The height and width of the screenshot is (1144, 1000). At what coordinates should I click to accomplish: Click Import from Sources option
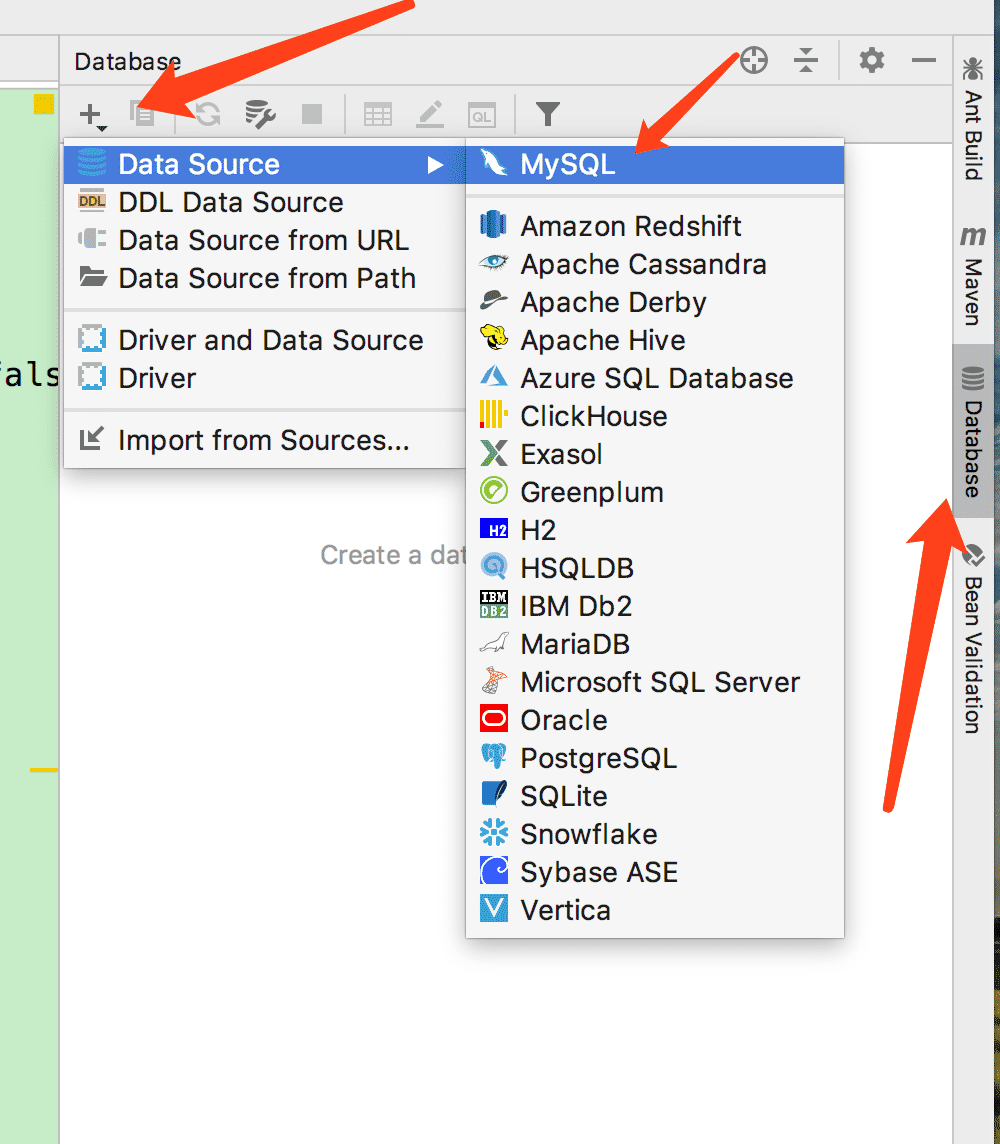(263, 440)
